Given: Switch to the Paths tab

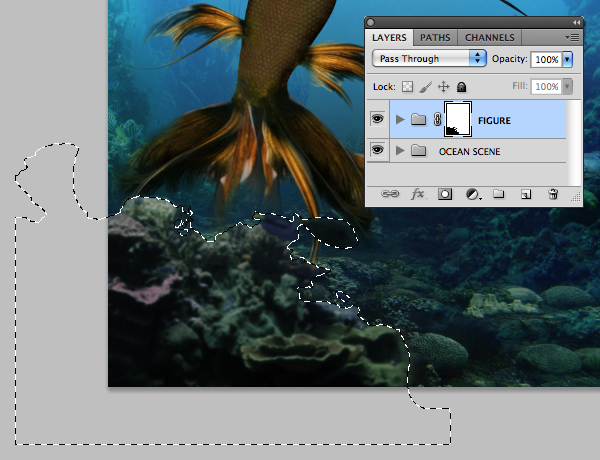Looking at the screenshot, I should 435,38.
